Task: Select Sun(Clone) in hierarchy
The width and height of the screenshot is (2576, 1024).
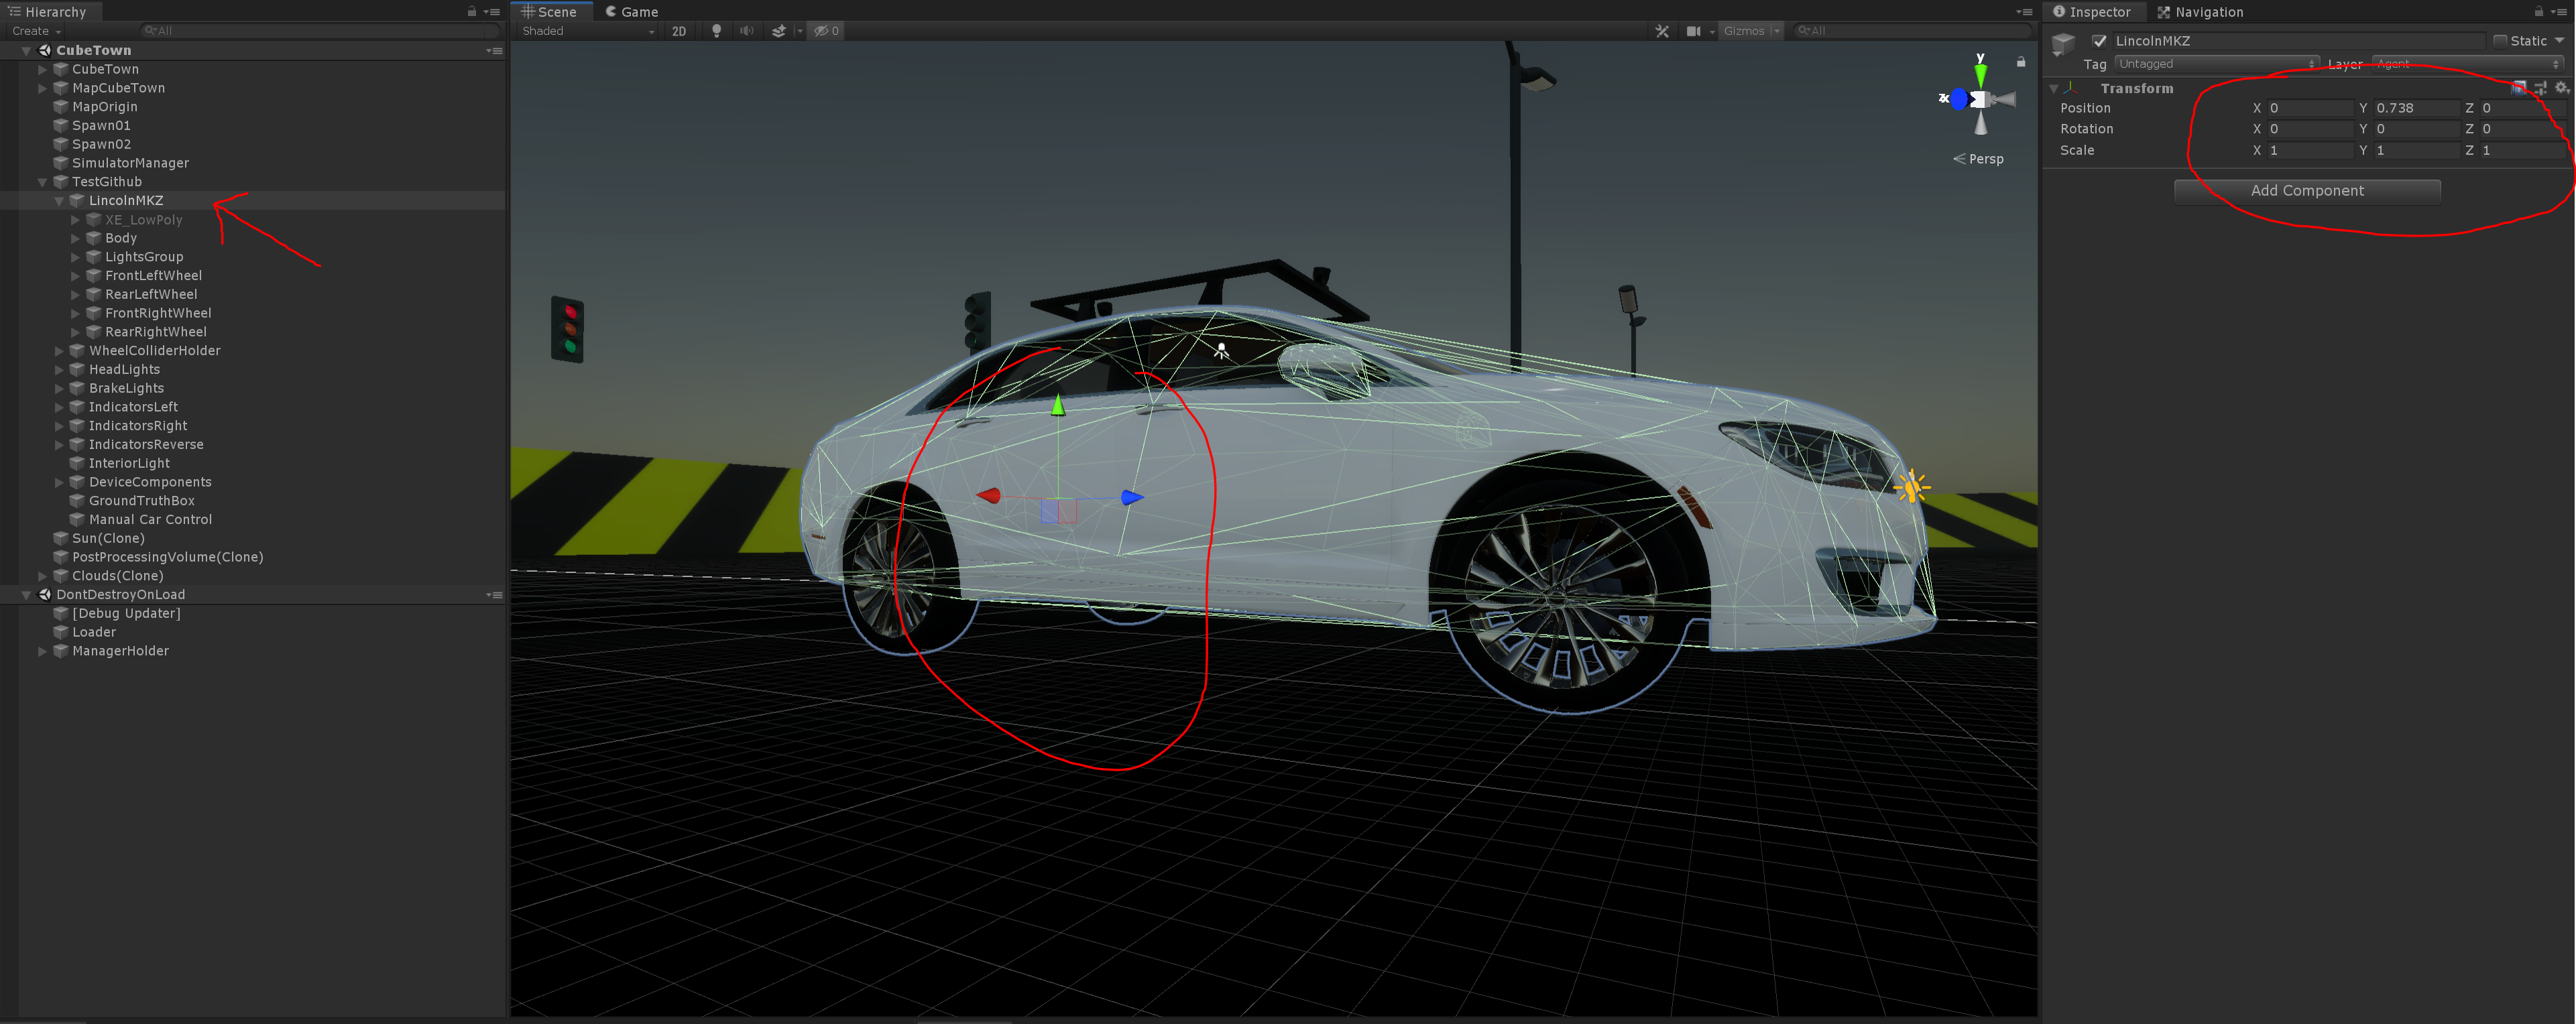Action: [108, 538]
